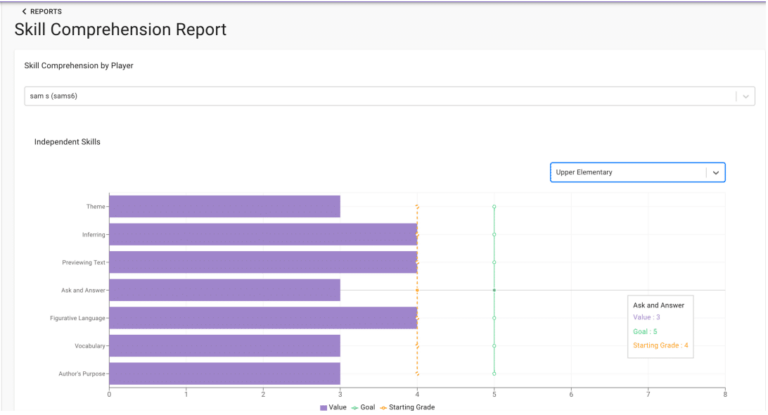Screen dimensions: 768x415
Task: Go back via the REPORTS link
Action: tap(45, 11)
